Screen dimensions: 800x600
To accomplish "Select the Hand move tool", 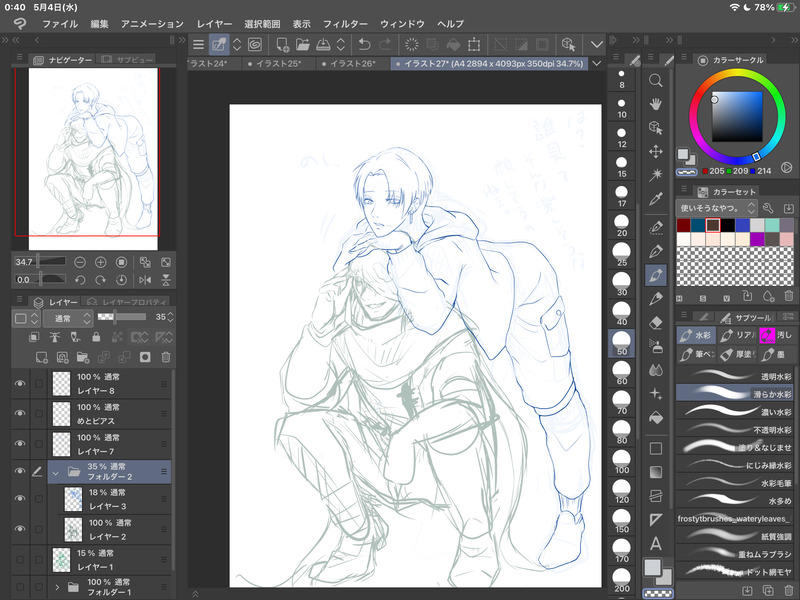I will coord(656,103).
